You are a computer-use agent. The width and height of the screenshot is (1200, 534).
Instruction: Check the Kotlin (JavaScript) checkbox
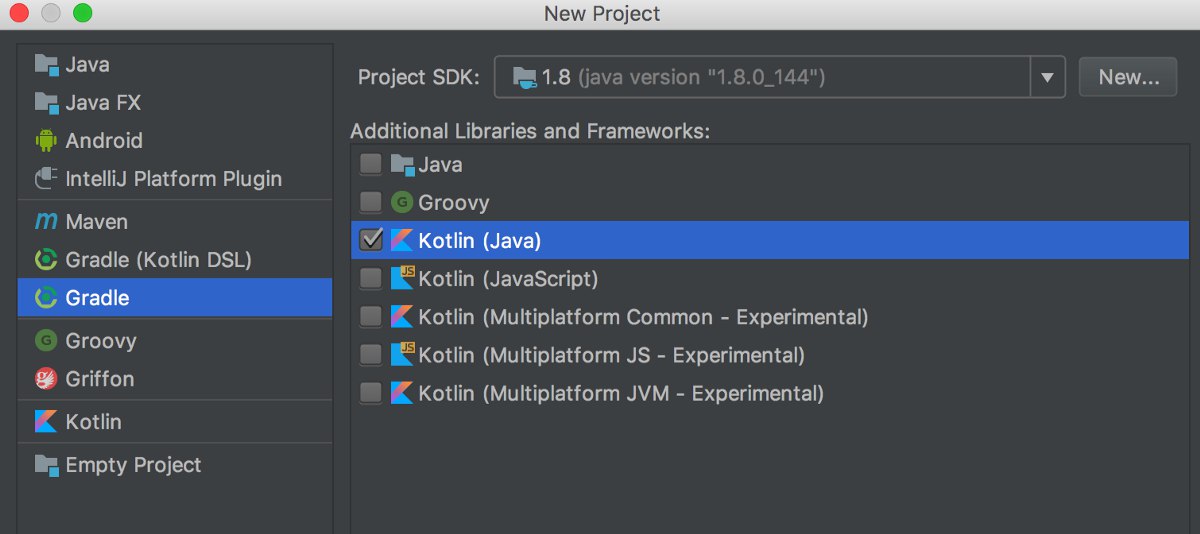coord(371,278)
